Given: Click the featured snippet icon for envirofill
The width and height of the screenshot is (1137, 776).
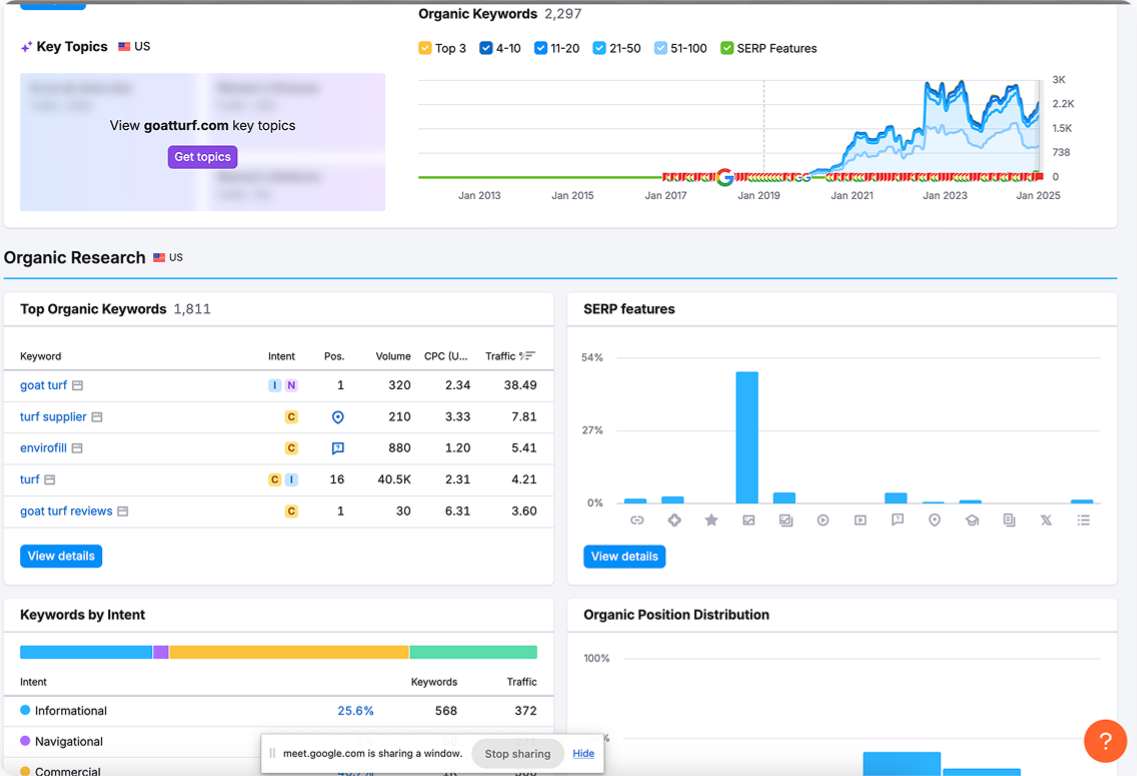Looking at the screenshot, I should (x=337, y=448).
